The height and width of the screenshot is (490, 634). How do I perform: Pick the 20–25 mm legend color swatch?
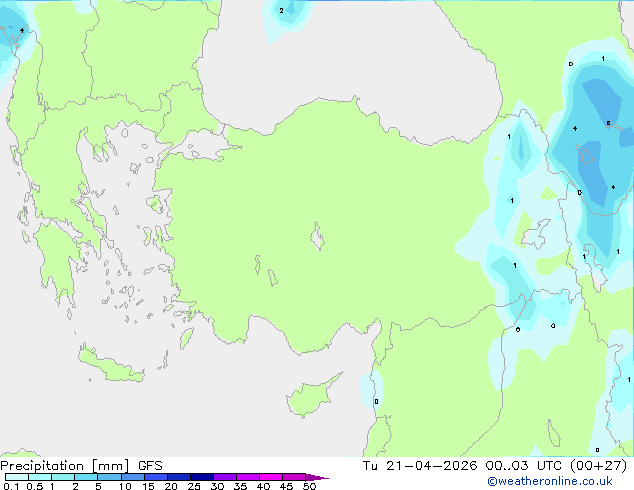(179, 477)
